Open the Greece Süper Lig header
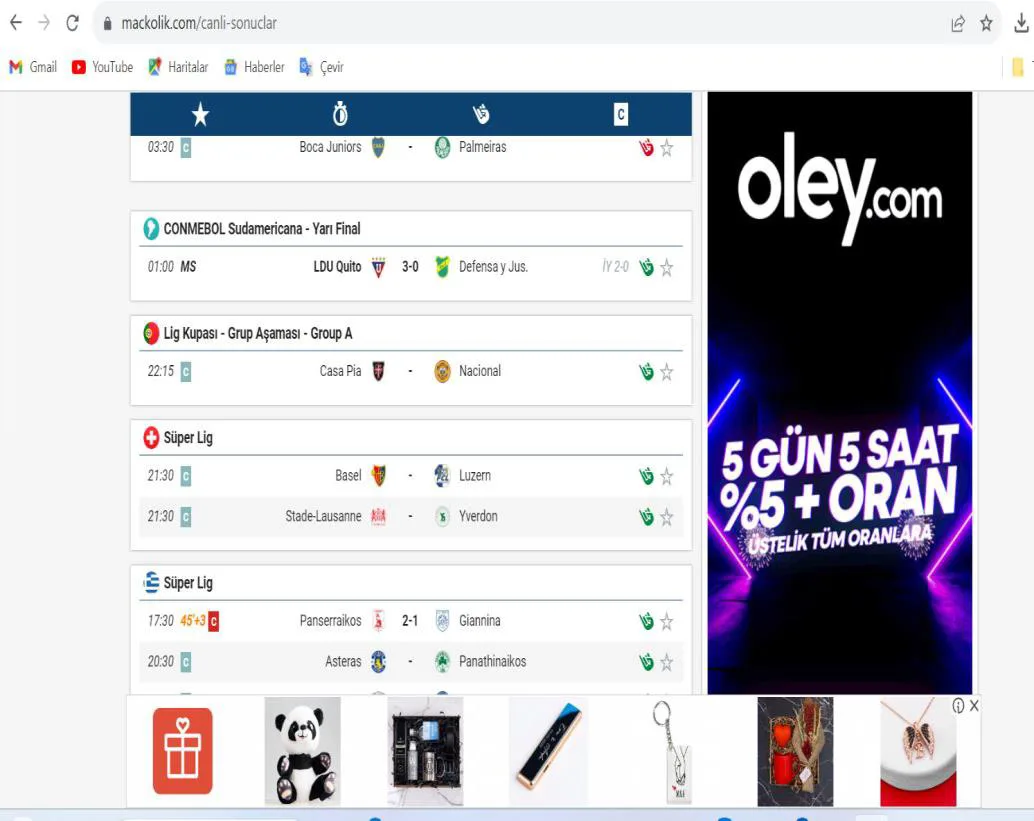 click(188, 583)
